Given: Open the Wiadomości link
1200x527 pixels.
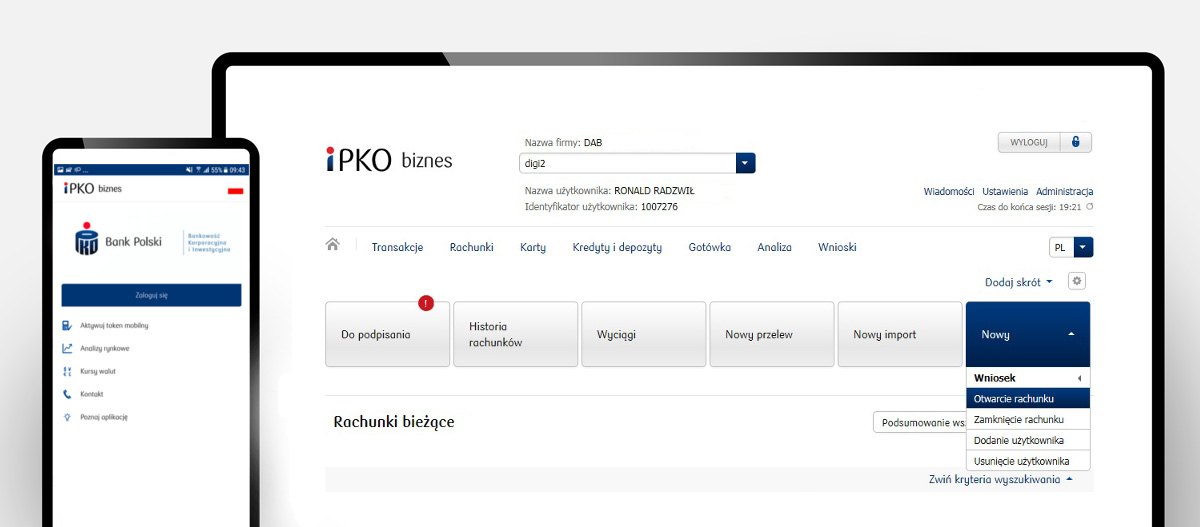Looking at the screenshot, I should click(949, 191).
